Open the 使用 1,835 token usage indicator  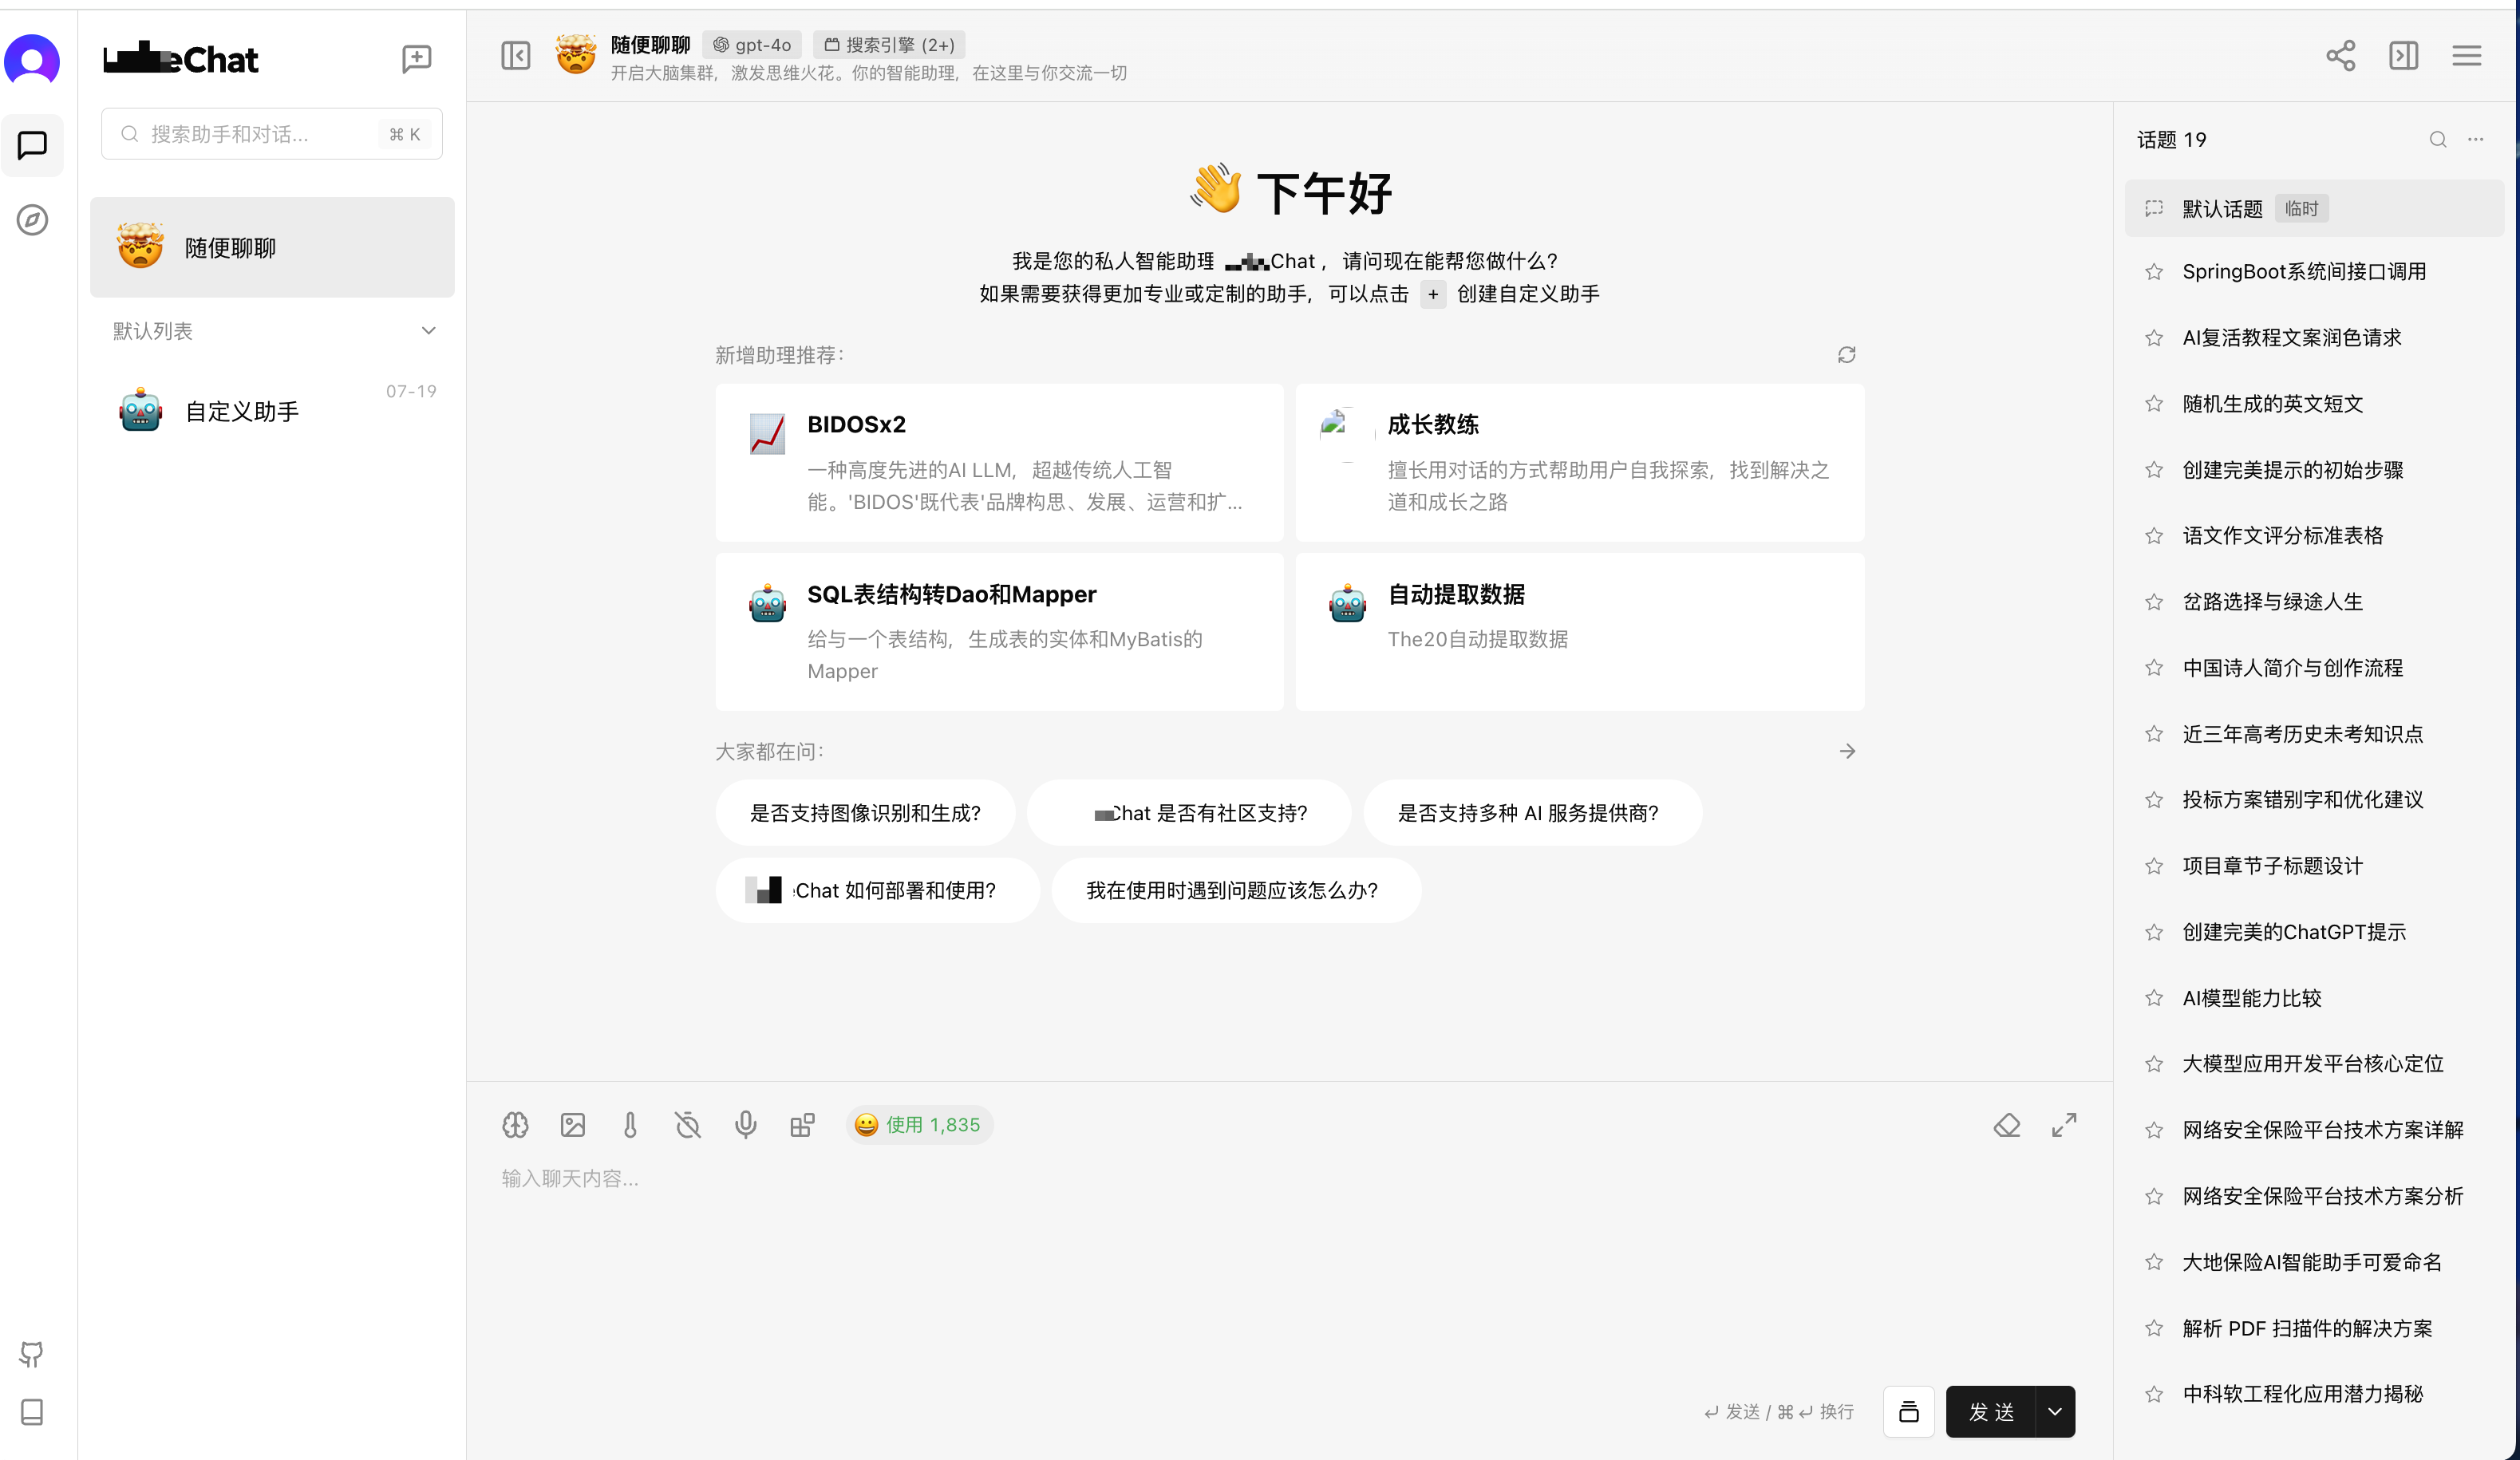click(918, 1125)
